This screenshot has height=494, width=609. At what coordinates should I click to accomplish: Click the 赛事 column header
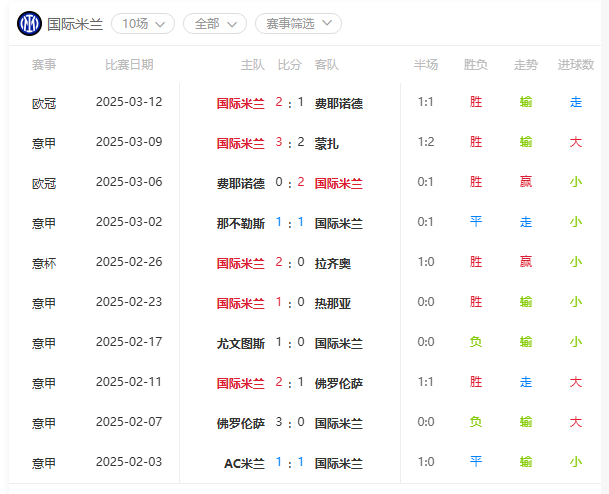pos(44,64)
